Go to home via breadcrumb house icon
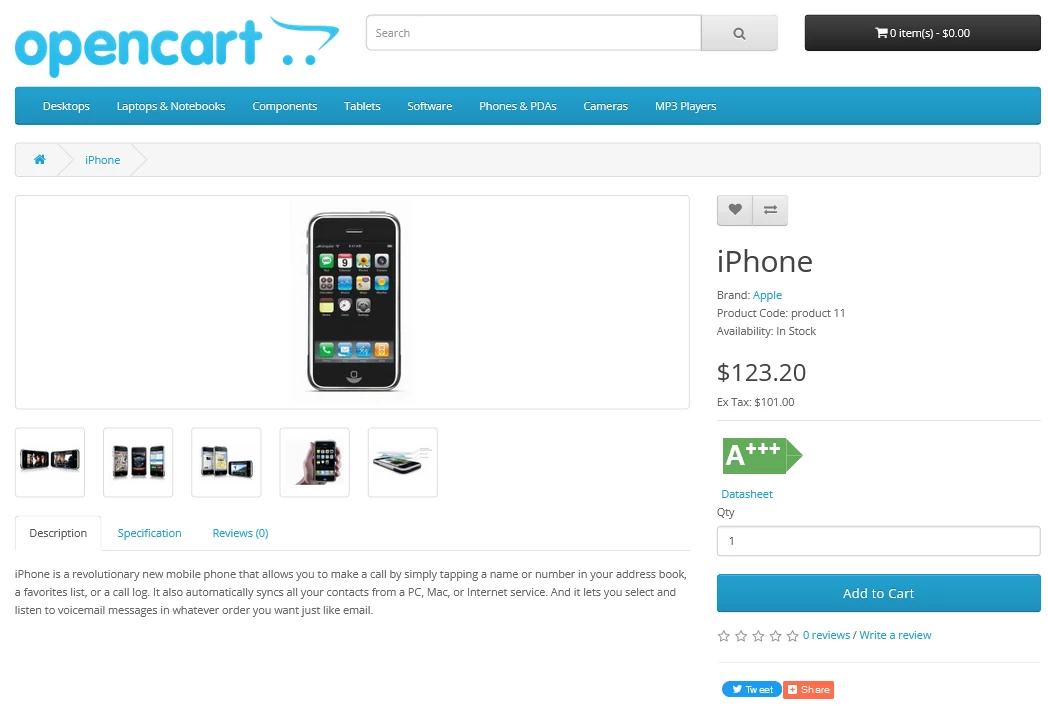 coord(40,160)
